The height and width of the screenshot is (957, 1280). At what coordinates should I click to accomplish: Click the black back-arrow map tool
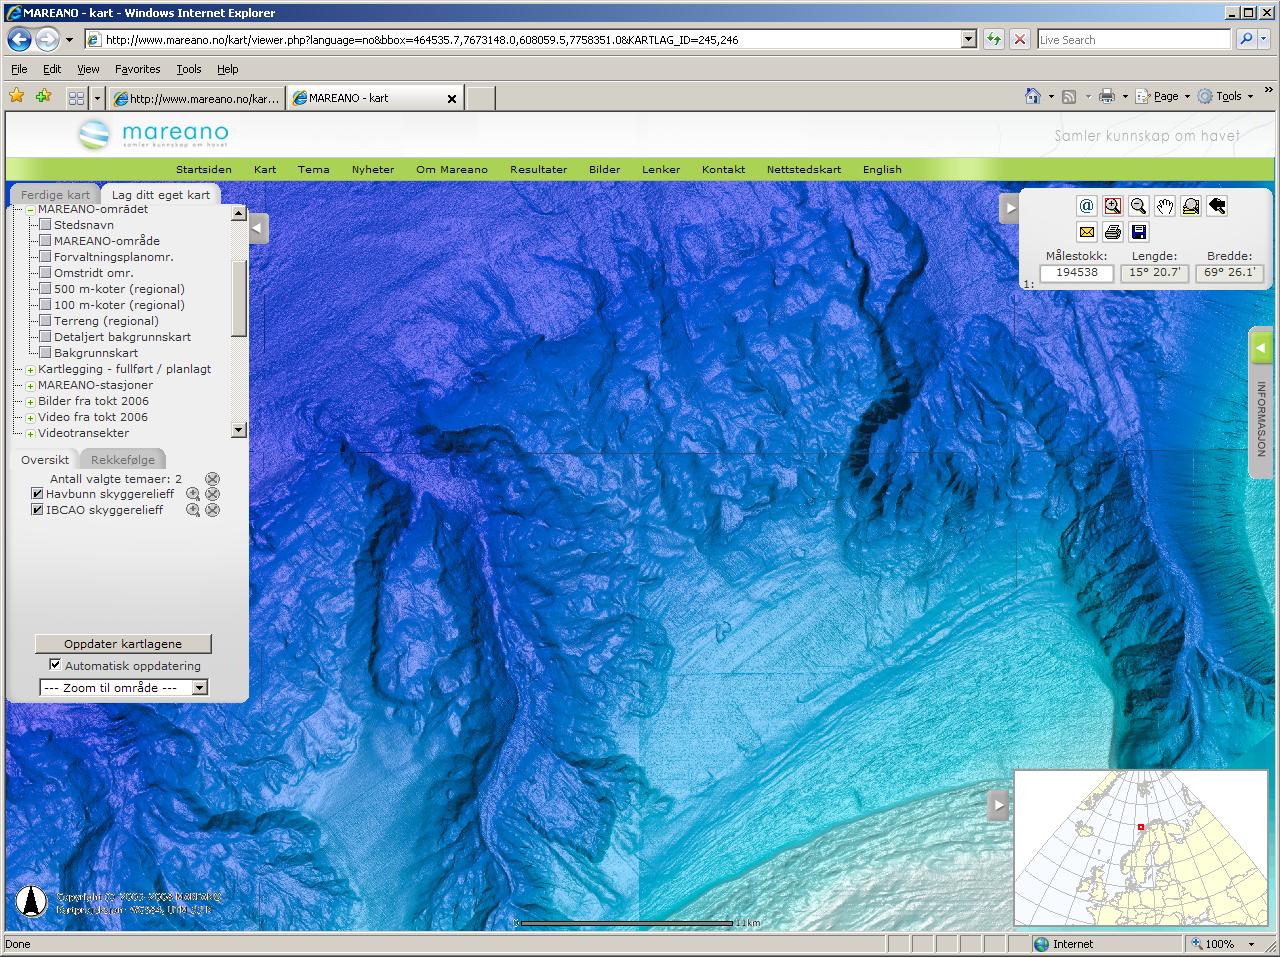coord(1216,206)
